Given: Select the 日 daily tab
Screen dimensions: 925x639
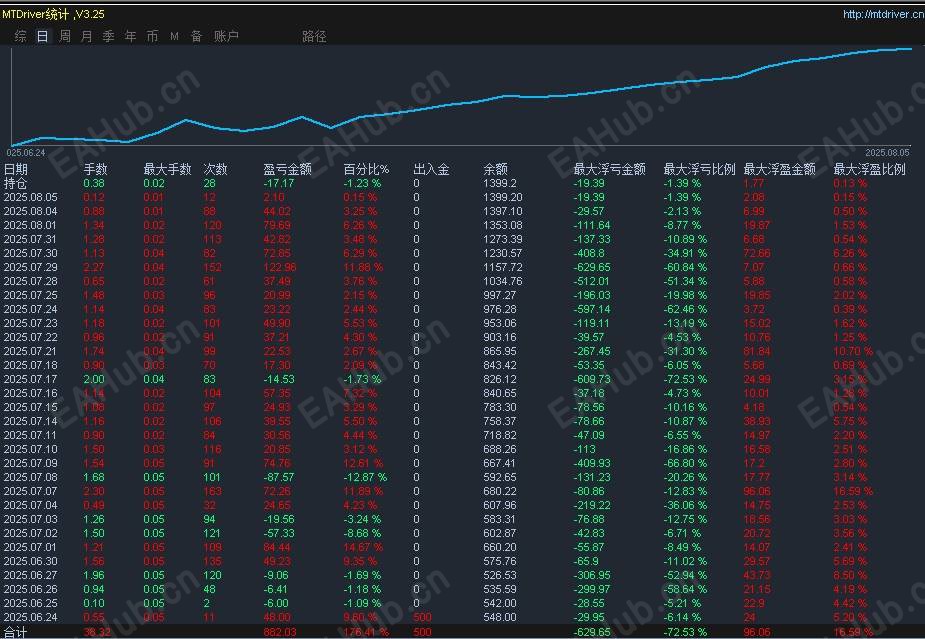Looking at the screenshot, I should tap(42, 36).
